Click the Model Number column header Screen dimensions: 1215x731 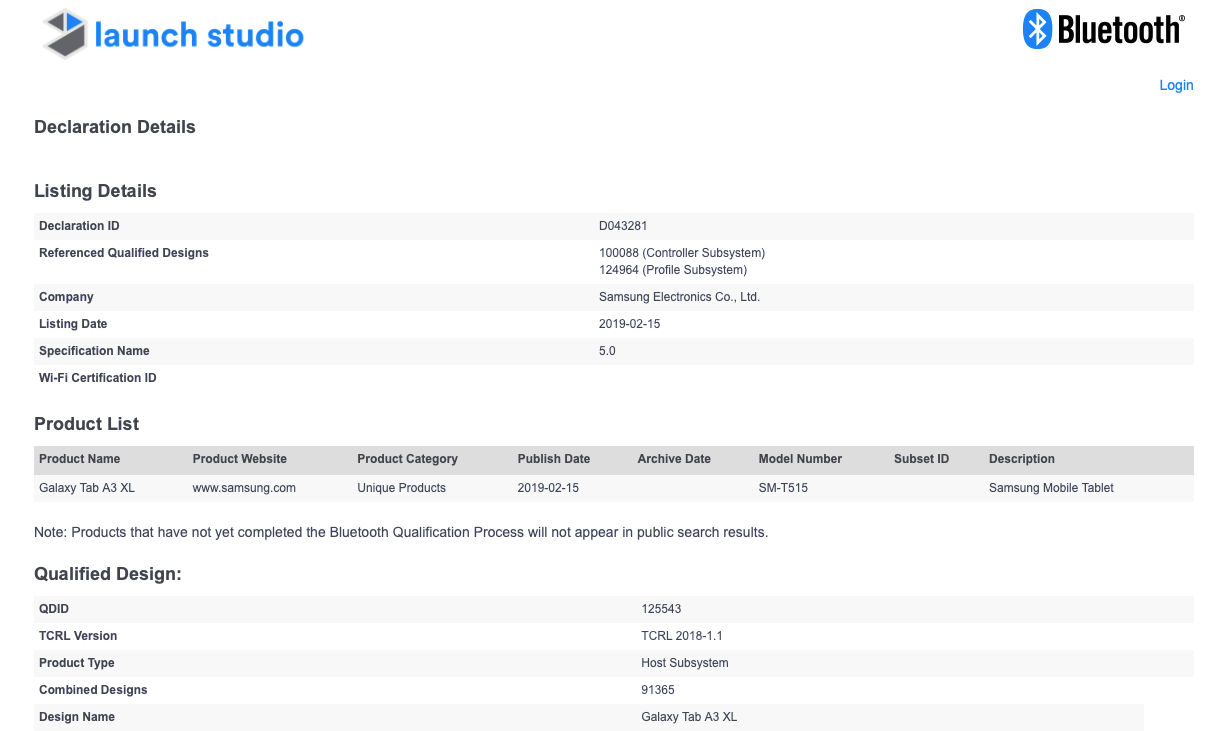click(800, 459)
